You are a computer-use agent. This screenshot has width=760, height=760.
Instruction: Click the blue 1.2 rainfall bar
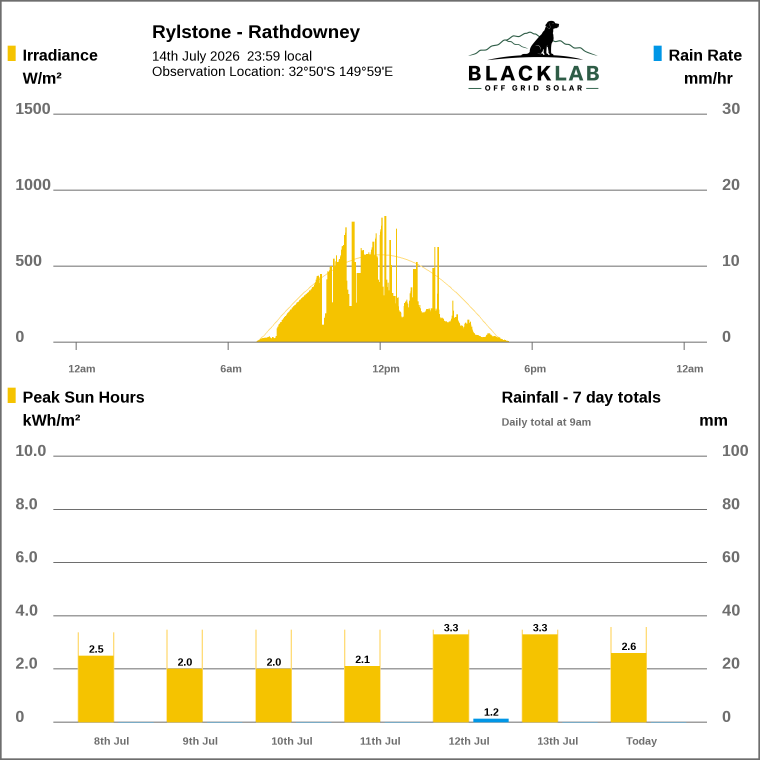pyautogui.click(x=491, y=720)
